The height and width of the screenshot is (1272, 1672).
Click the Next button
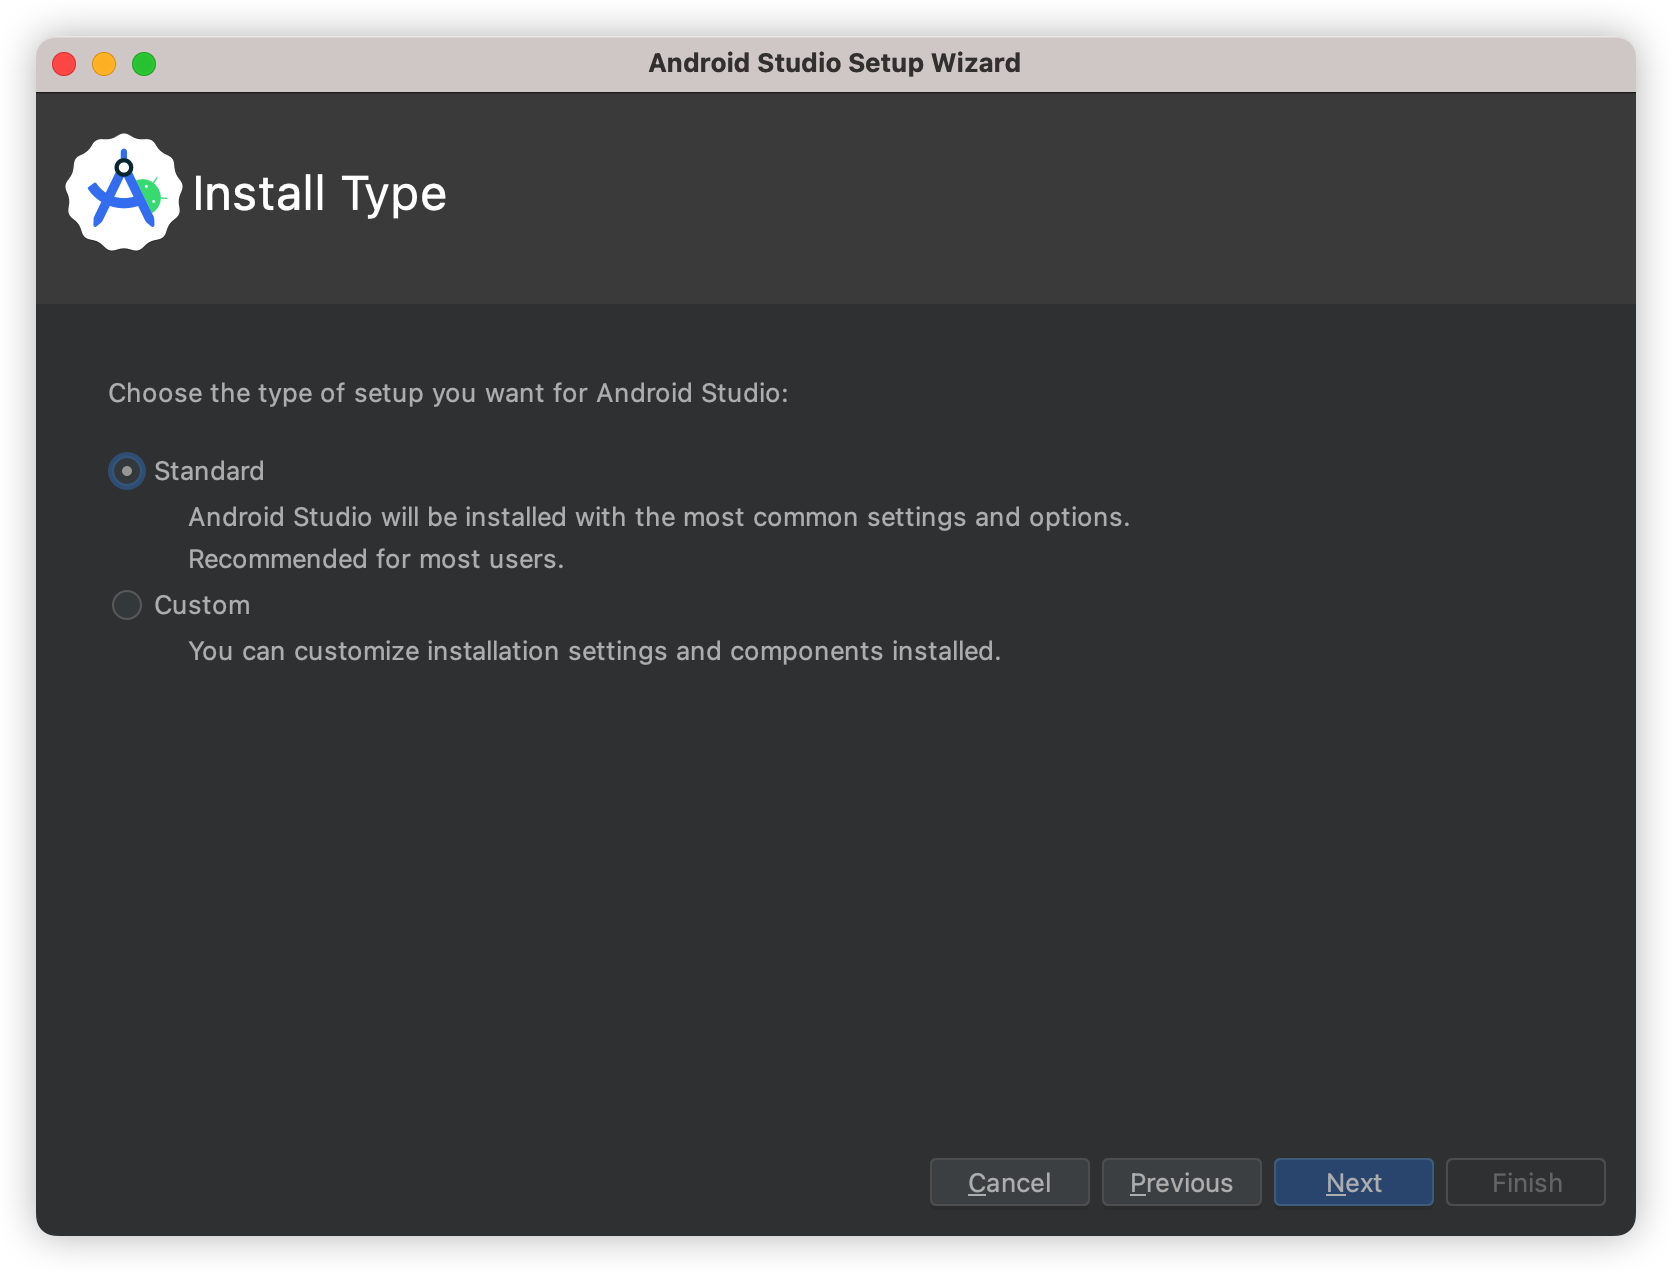coord(1353,1182)
